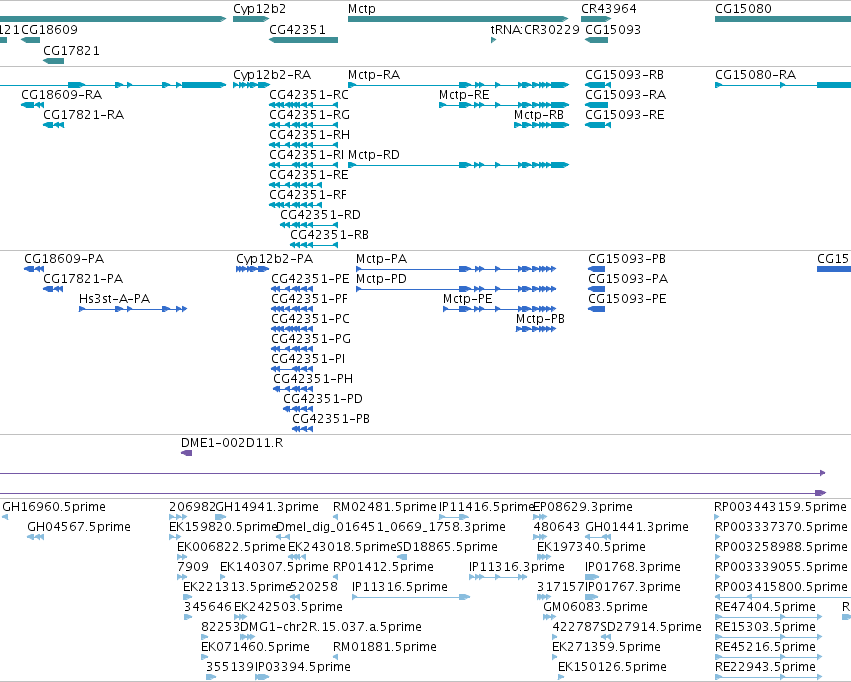Click the CG42351-PC protein label
The image size is (851, 682).
[310, 319]
